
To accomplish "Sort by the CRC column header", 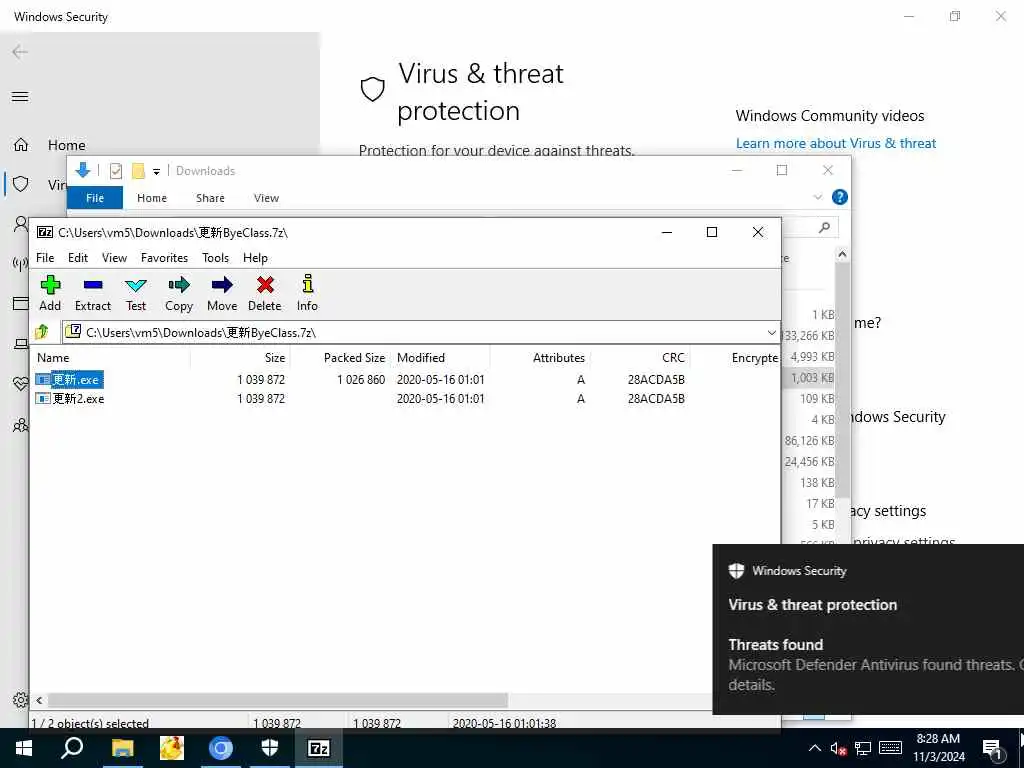I will point(640,358).
